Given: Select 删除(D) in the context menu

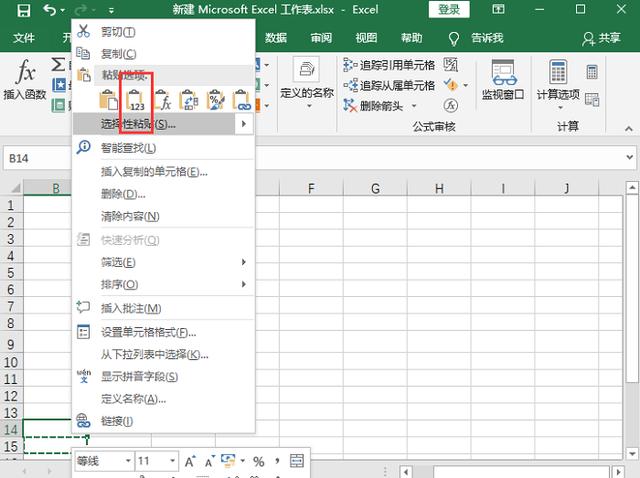Looking at the screenshot, I should pos(162,194).
